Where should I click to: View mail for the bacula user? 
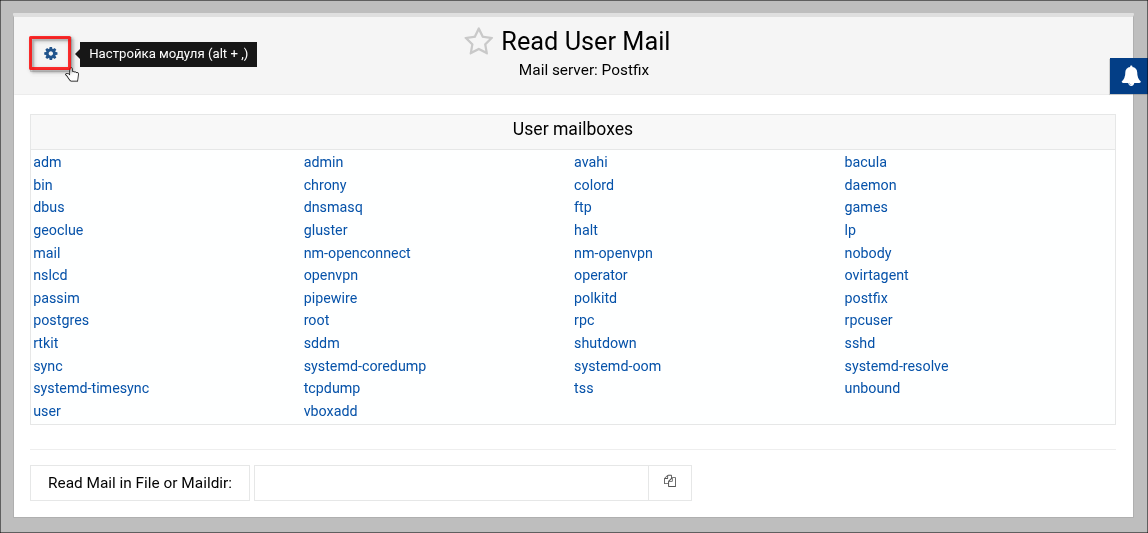pyautogui.click(x=866, y=162)
